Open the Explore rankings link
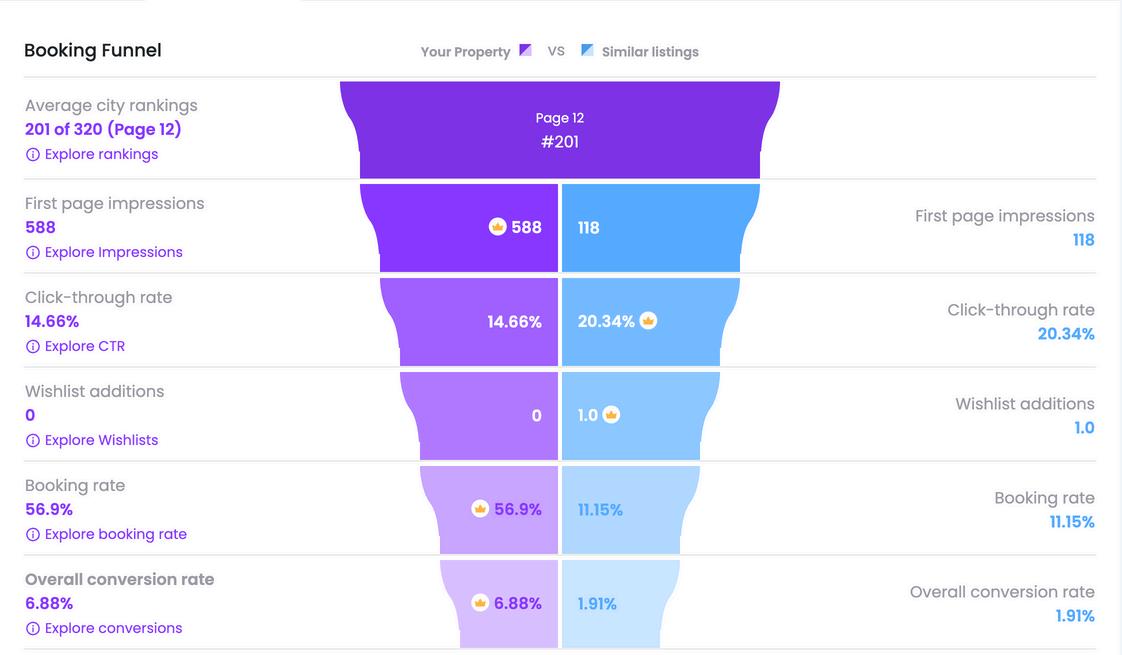1122x655 pixels. [x=101, y=155]
